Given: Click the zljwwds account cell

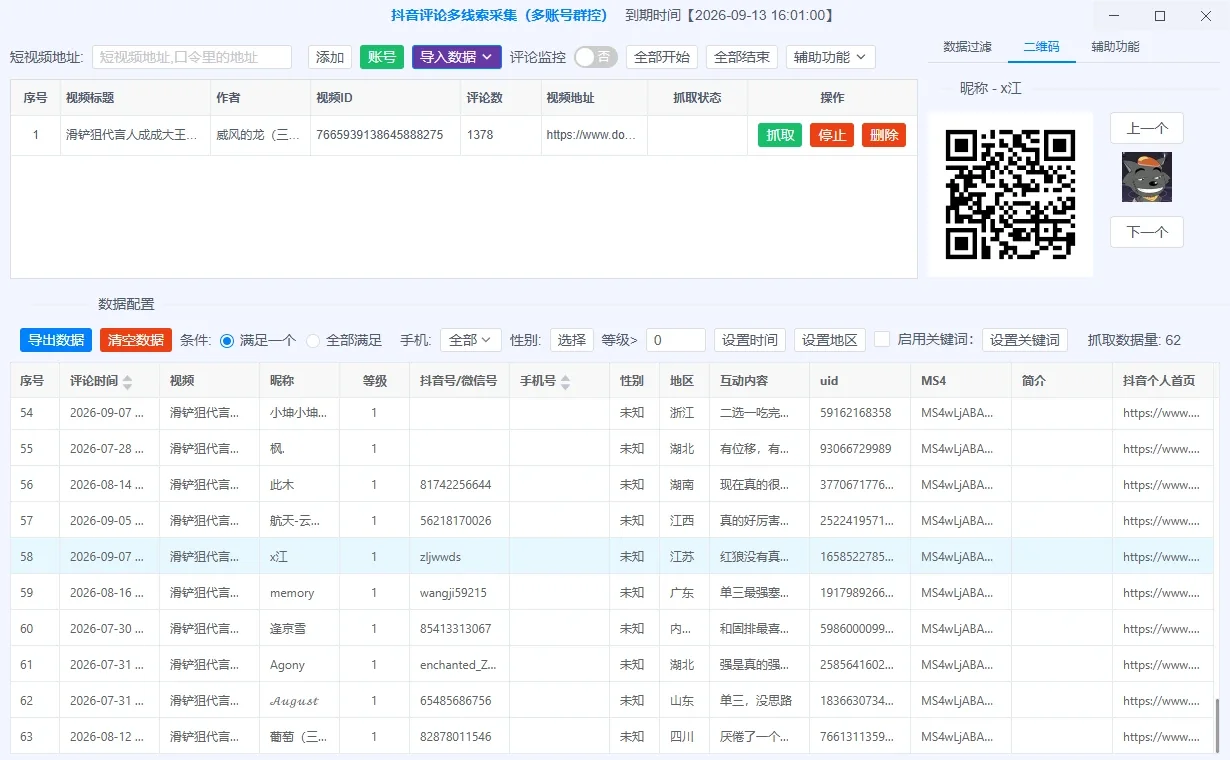Looking at the screenshot, I should coord(459,557).
